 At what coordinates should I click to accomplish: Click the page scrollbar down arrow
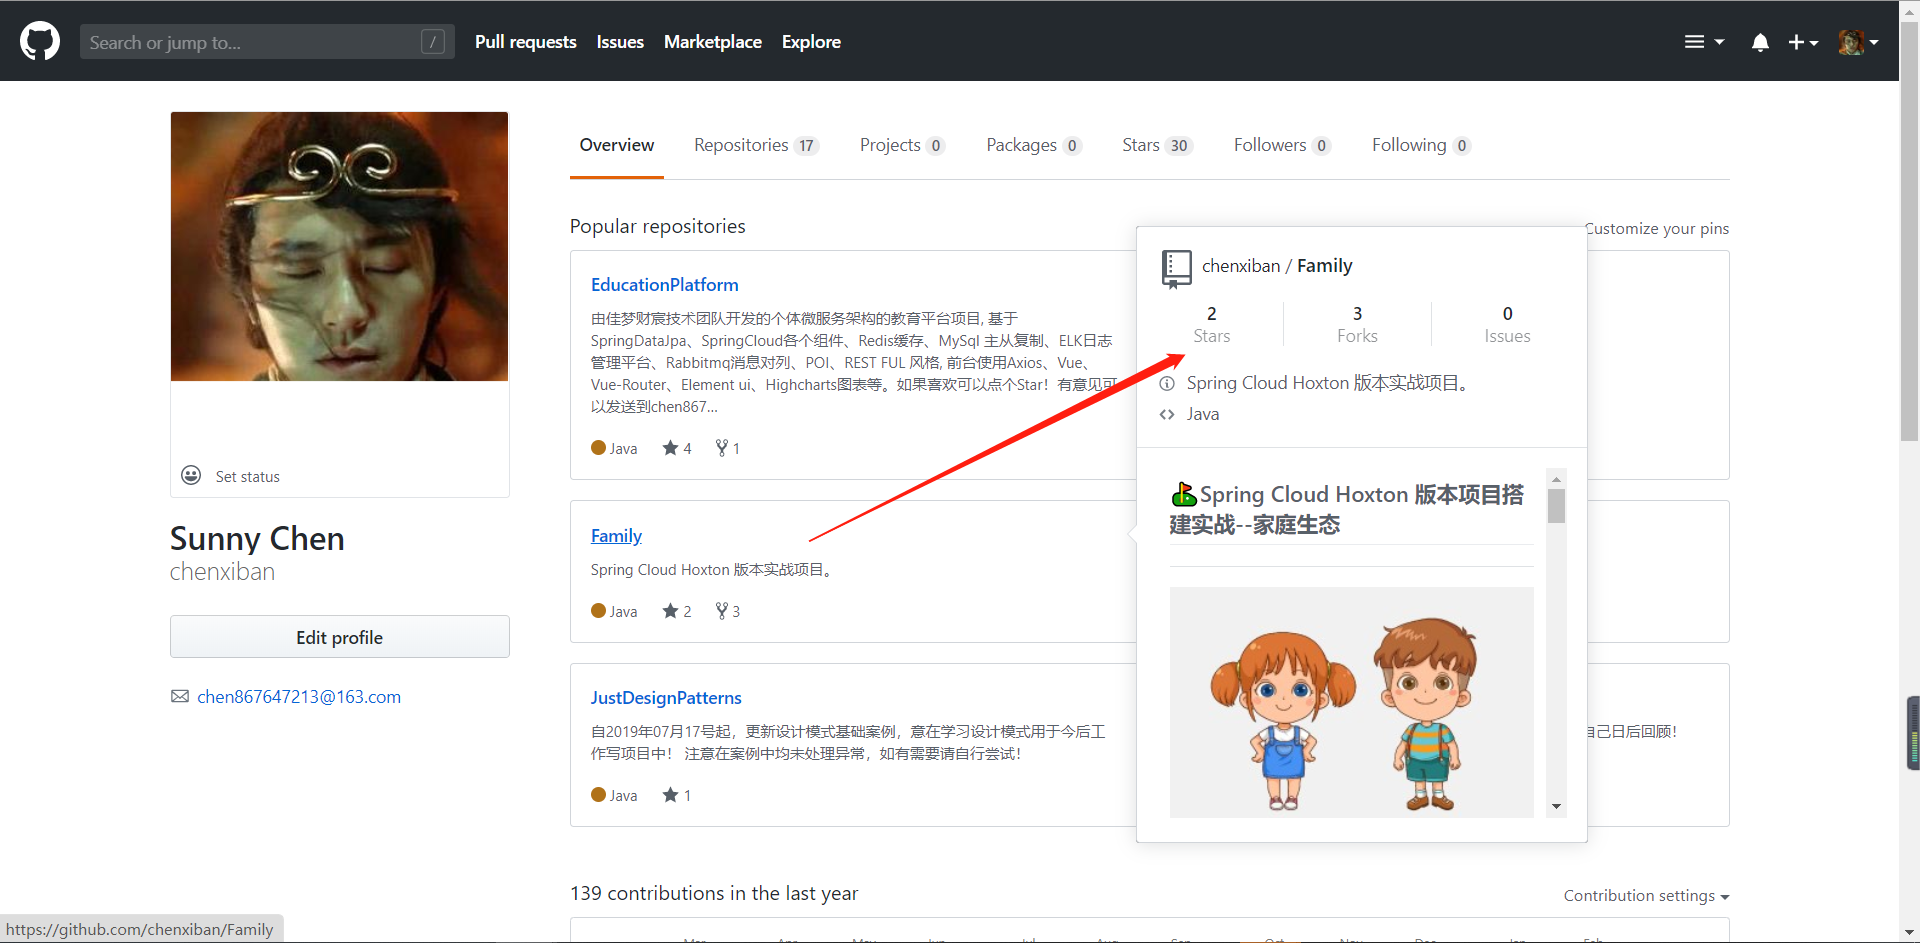point(1910,933)
